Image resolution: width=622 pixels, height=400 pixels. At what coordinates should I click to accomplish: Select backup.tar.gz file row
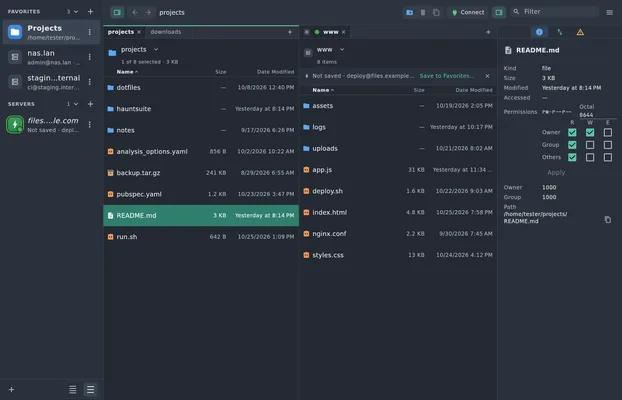[201, 173]
